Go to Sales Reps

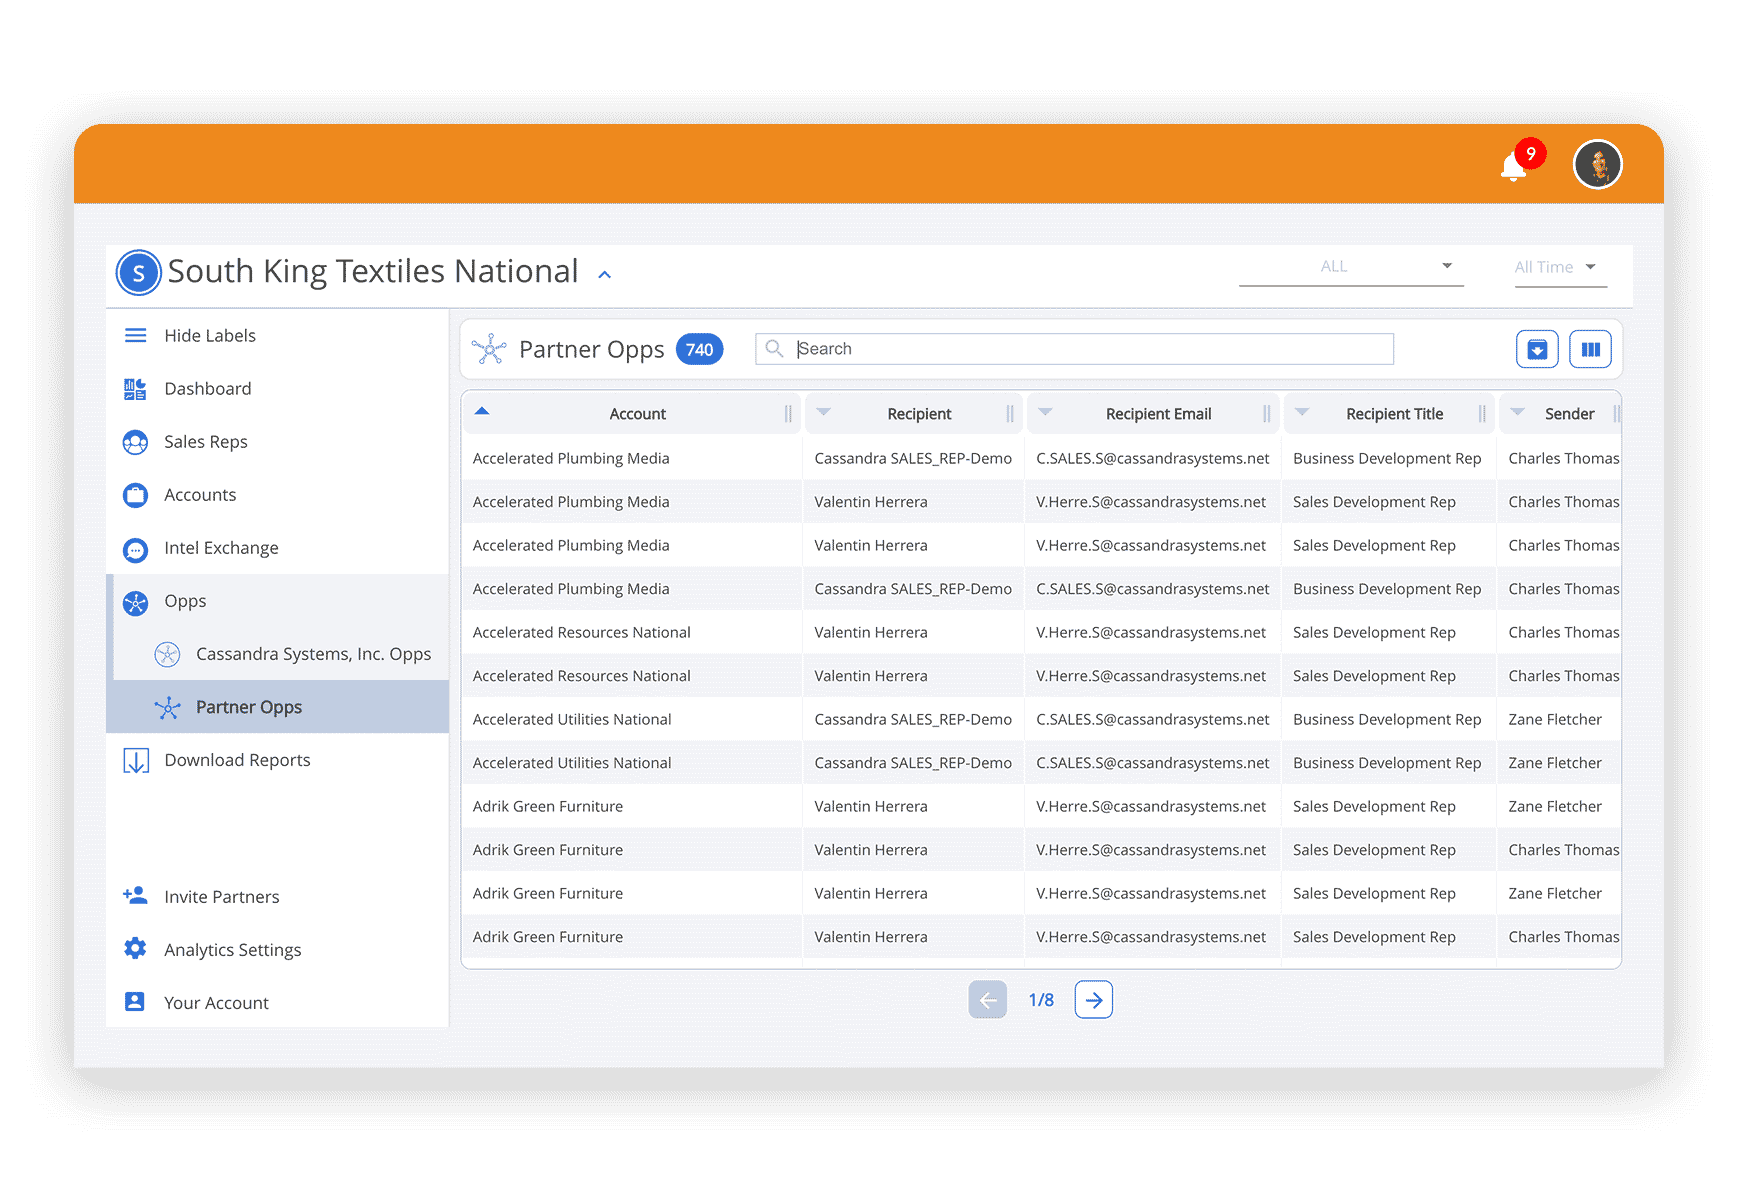pyautogui.click(x=206, y=442)
